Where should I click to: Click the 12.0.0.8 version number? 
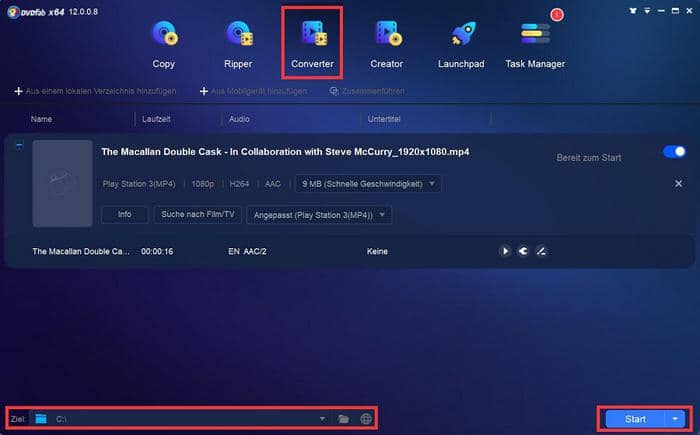pyautogui.click(x=83, y=12)
